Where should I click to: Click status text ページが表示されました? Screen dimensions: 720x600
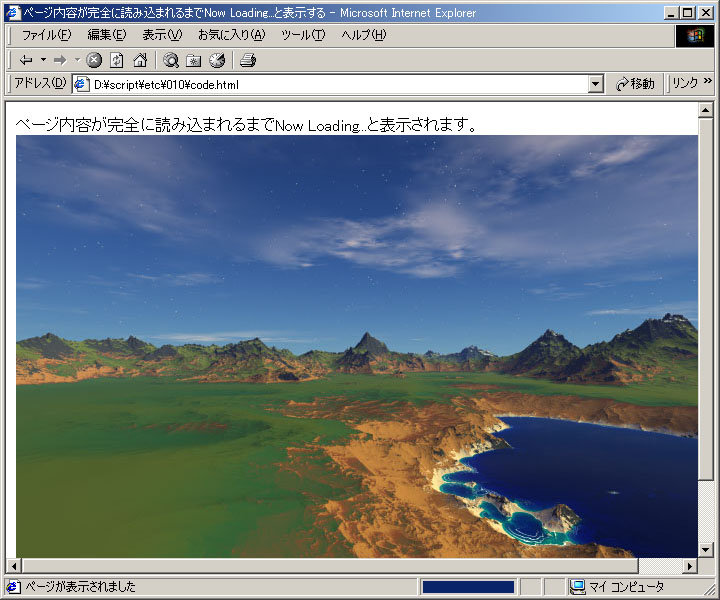[x=80, y=587]
